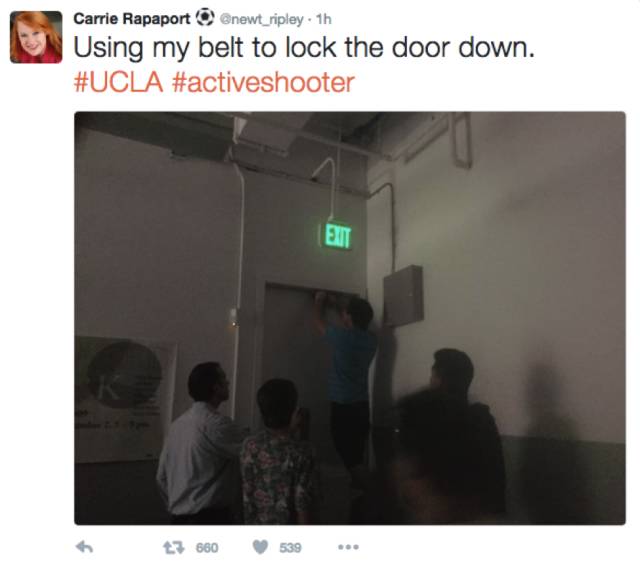This screenshot has height=566, width=640.
Task: Click the soccer ball emoji beside the name
Action: [x=205, y=18]
